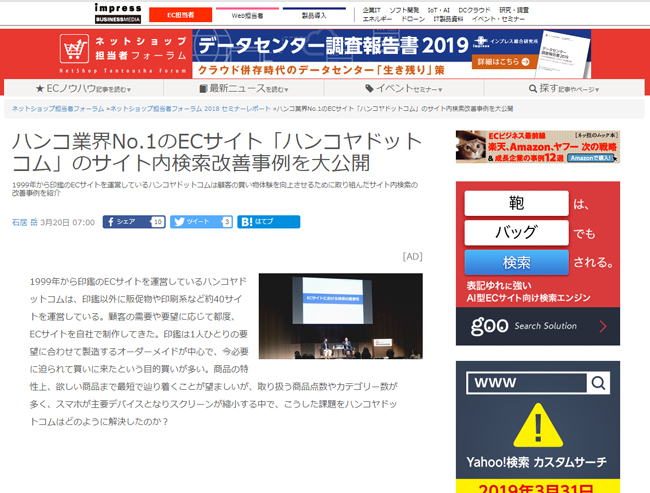Open the データセンター調査報告書2019 banner
650x493 pixels.
tap(391, 53)
